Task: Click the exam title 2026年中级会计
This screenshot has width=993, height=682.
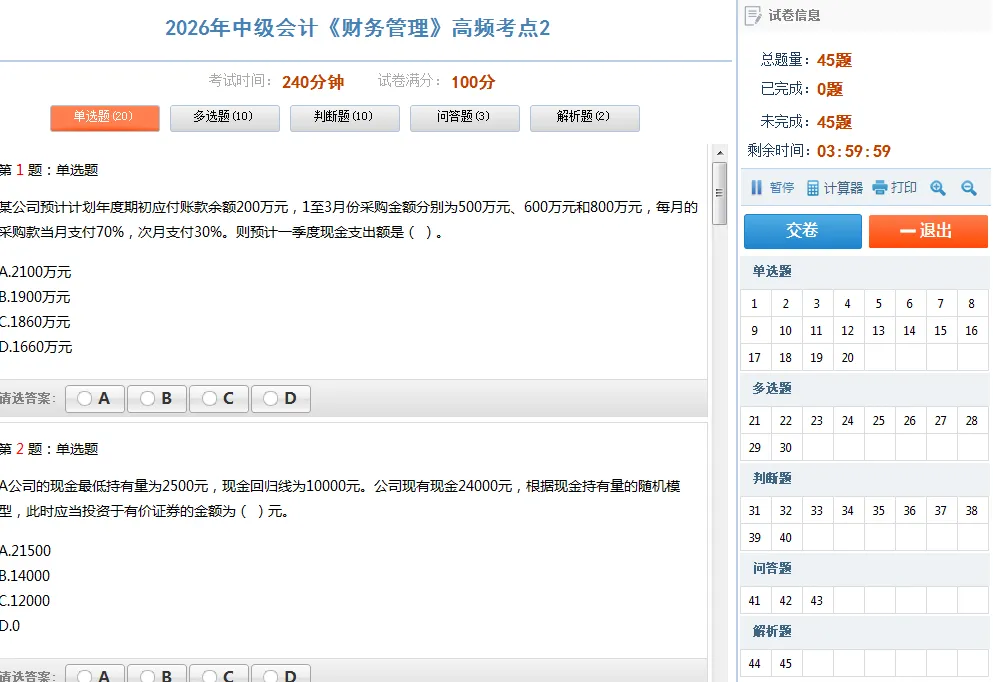Action: [358, 28]
